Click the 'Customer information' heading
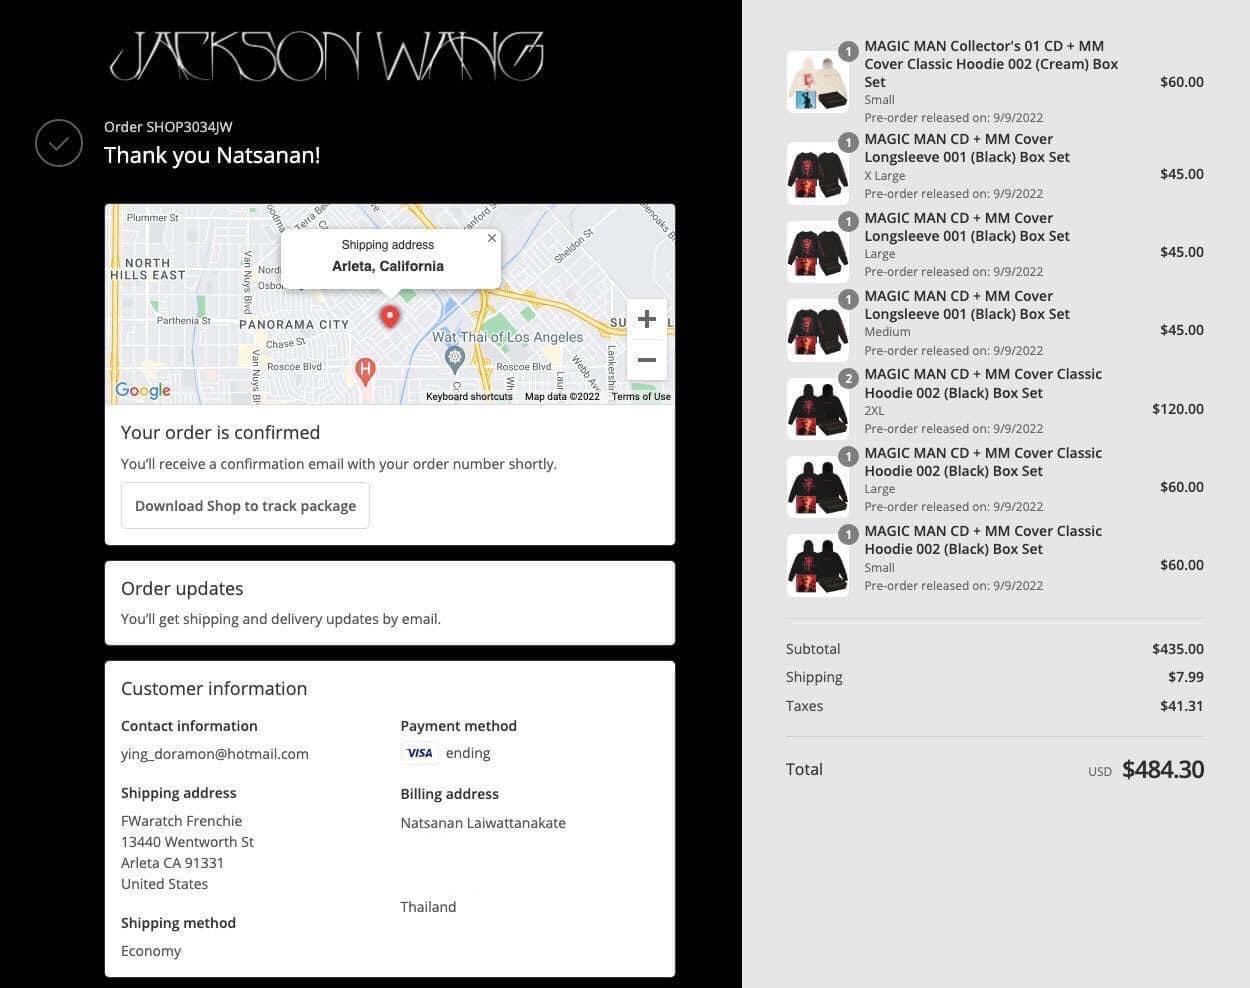Viewport: 1250px width, 988px height. coord(214,688)
